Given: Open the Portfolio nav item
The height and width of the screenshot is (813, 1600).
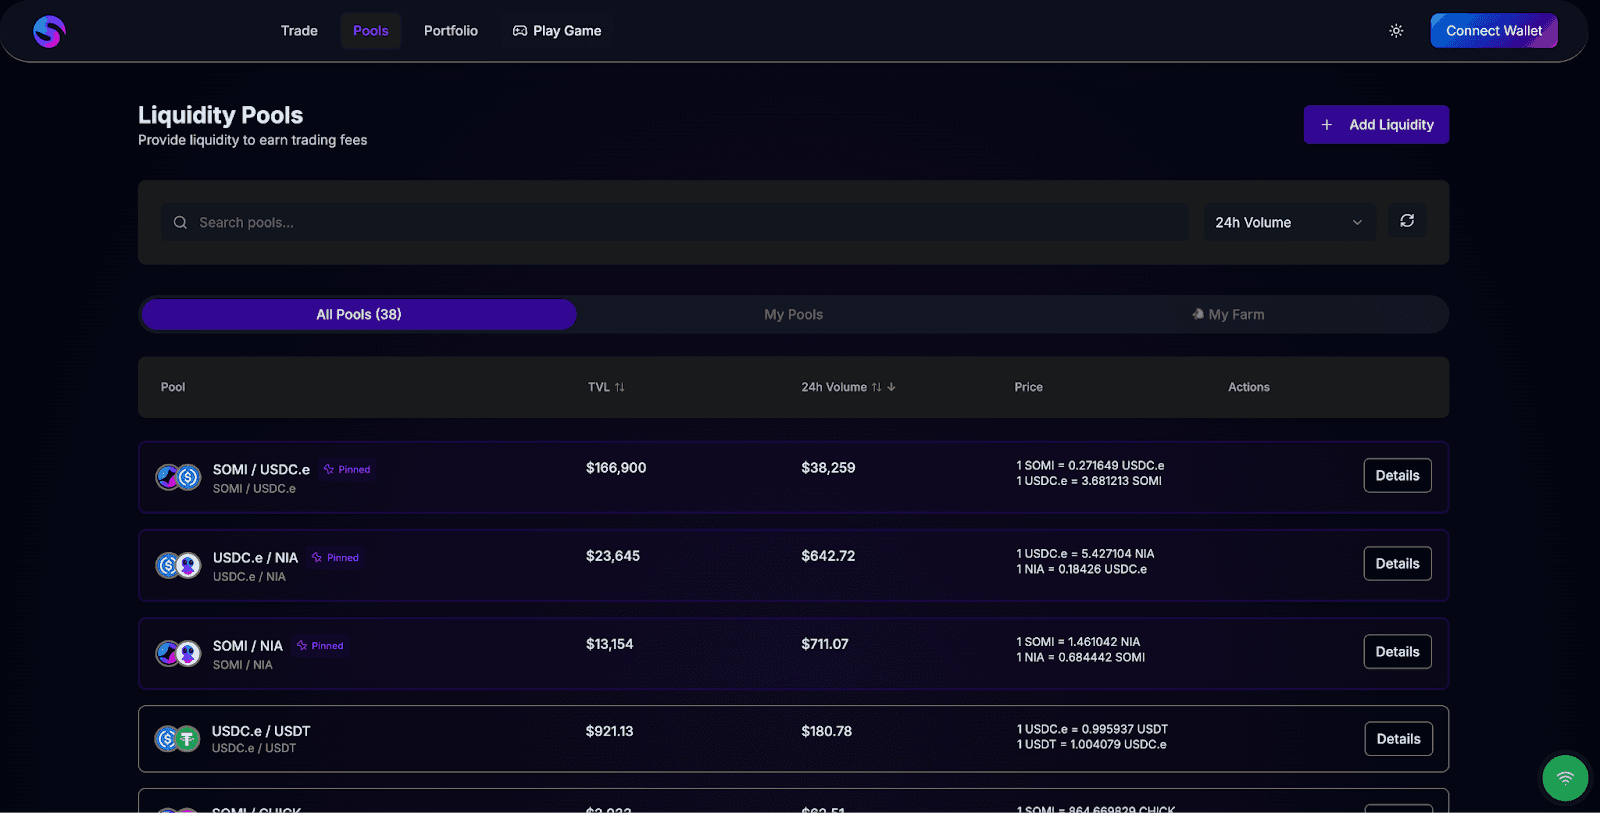Looking at the screenshot, I should pyautogui.click(x=451, y=31).
